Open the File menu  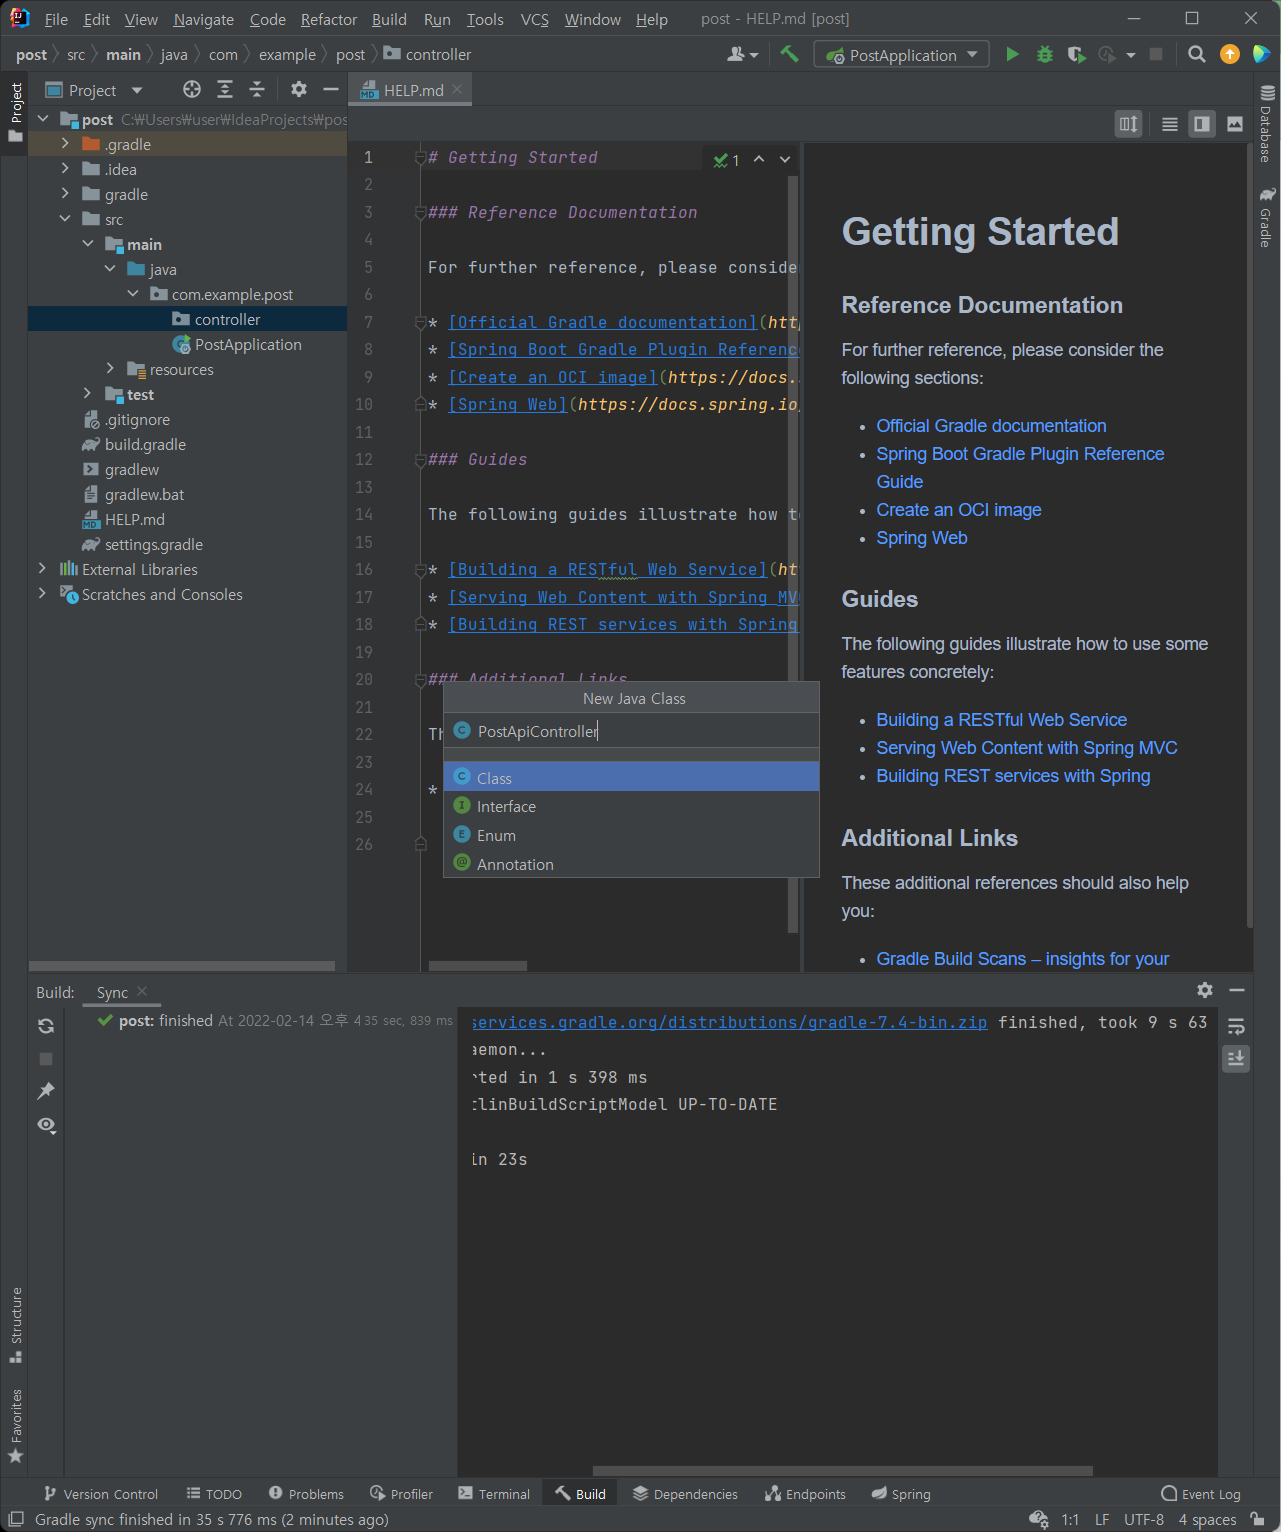[56, 19]
